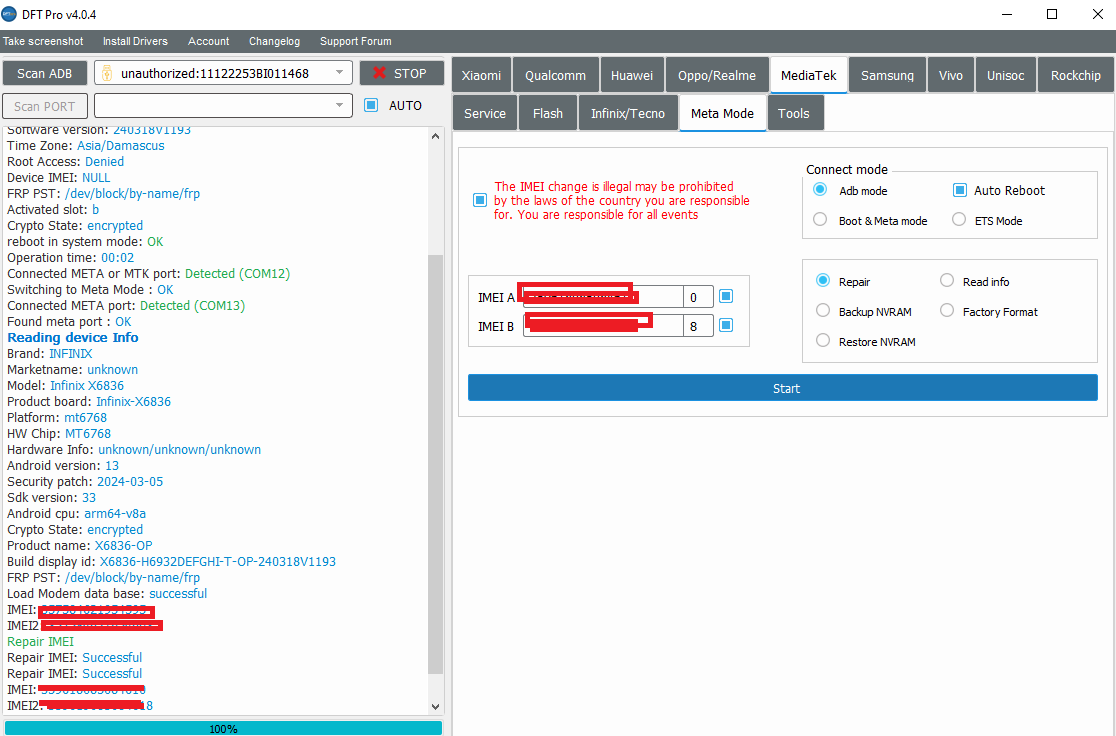Click 'Build display id' log line

point(172,561)
